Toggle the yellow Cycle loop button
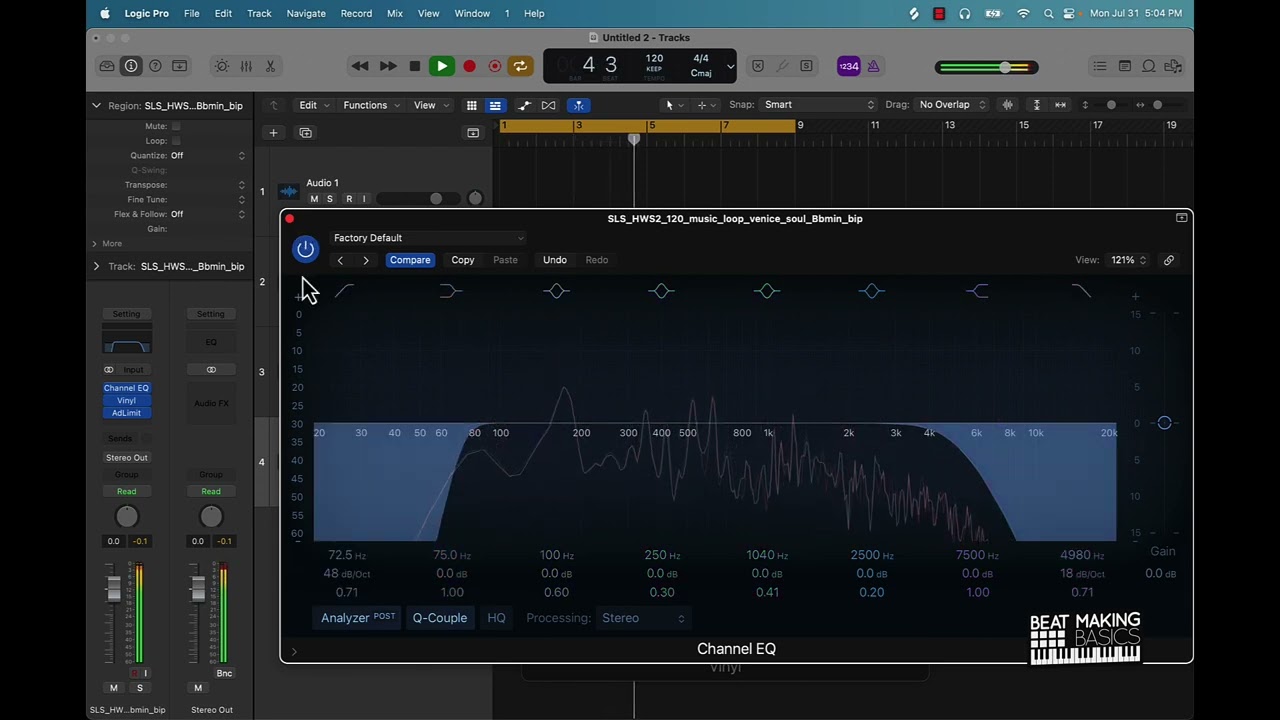 coord(520,66)
